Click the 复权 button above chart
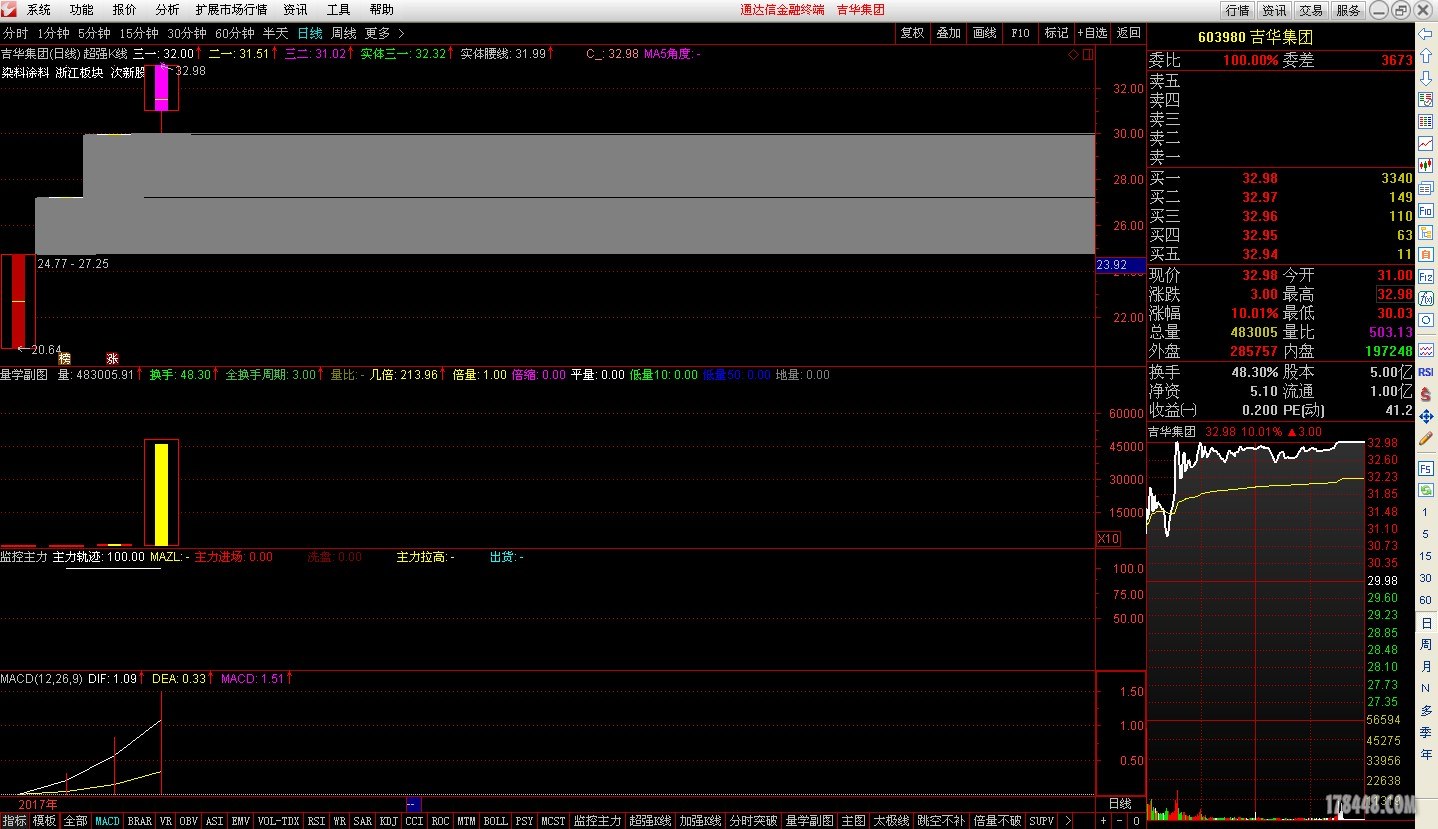 pos(912,33)
